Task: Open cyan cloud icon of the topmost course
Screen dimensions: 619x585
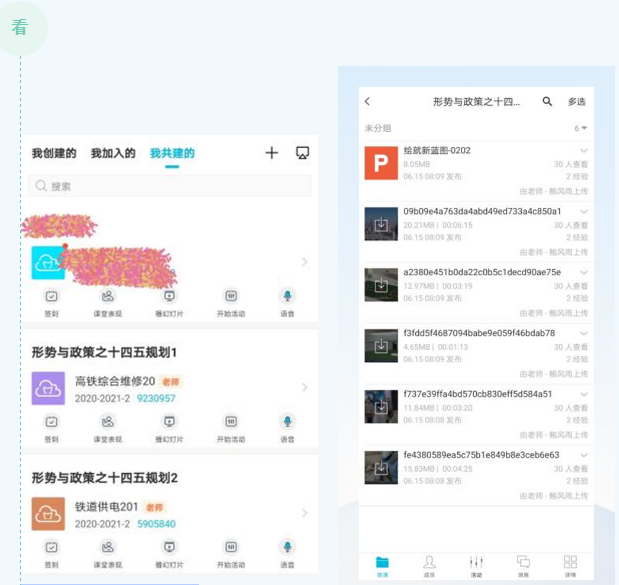Action: pyautogui.click(x=48, y=263)
